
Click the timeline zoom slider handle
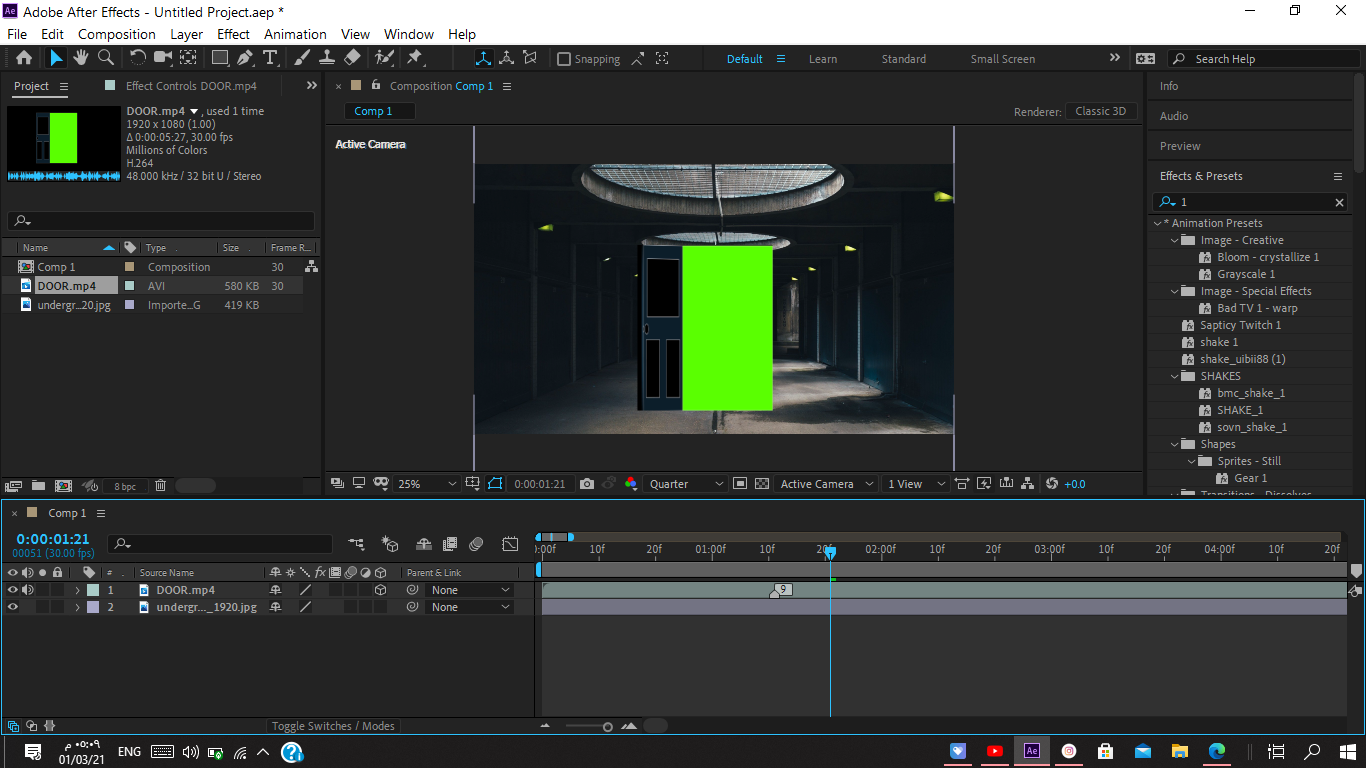coord(607,726)
